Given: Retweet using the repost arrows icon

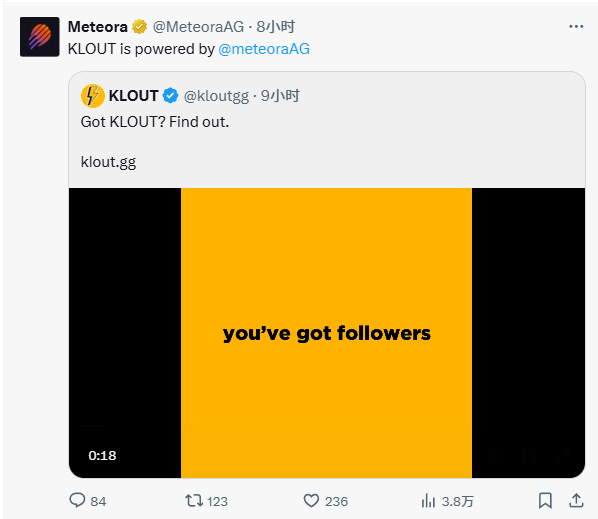Looking at the screenshot, I should 194,500.
